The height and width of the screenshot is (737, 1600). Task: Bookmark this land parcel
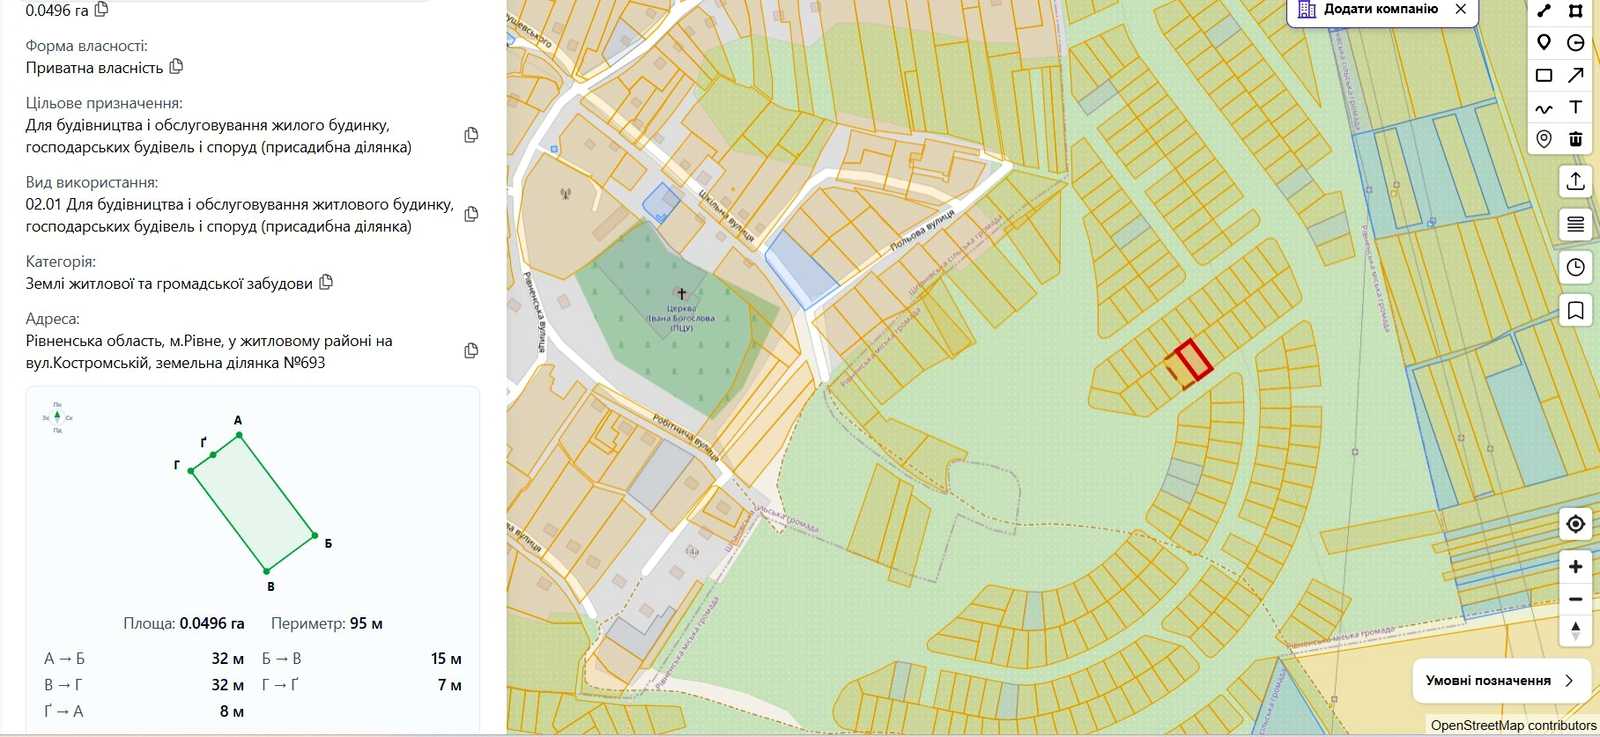(x=1576, y=311)
